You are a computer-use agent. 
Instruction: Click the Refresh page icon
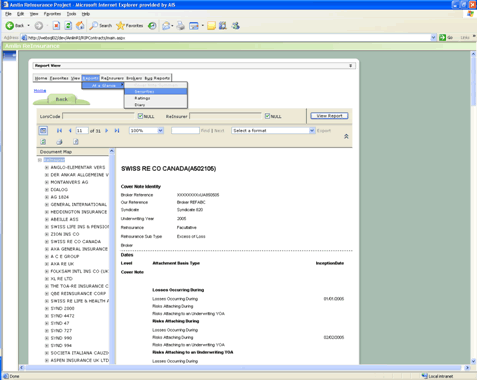tap(68, 26)
